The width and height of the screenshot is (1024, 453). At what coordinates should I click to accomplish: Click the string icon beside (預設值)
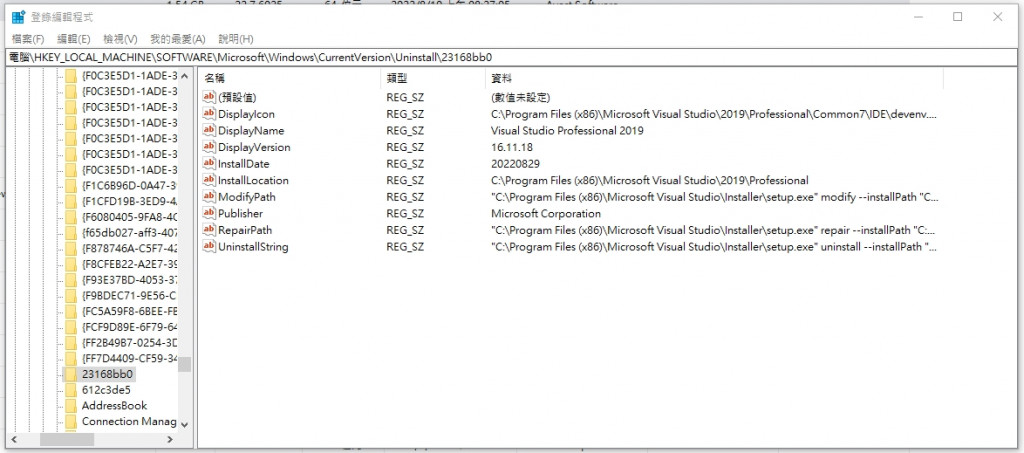point(209,97)
